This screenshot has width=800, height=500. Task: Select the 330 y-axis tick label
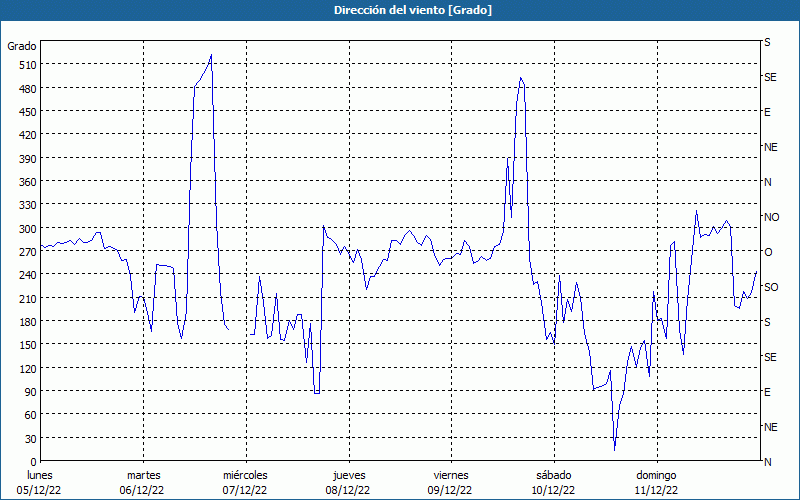28,205
